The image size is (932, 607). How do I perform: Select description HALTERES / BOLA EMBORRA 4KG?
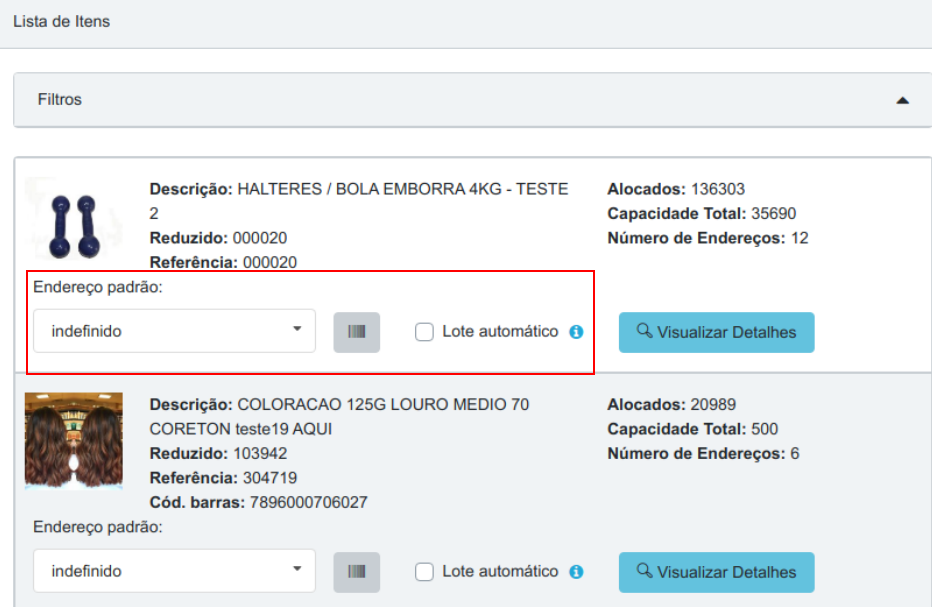(x=358, y=201)
